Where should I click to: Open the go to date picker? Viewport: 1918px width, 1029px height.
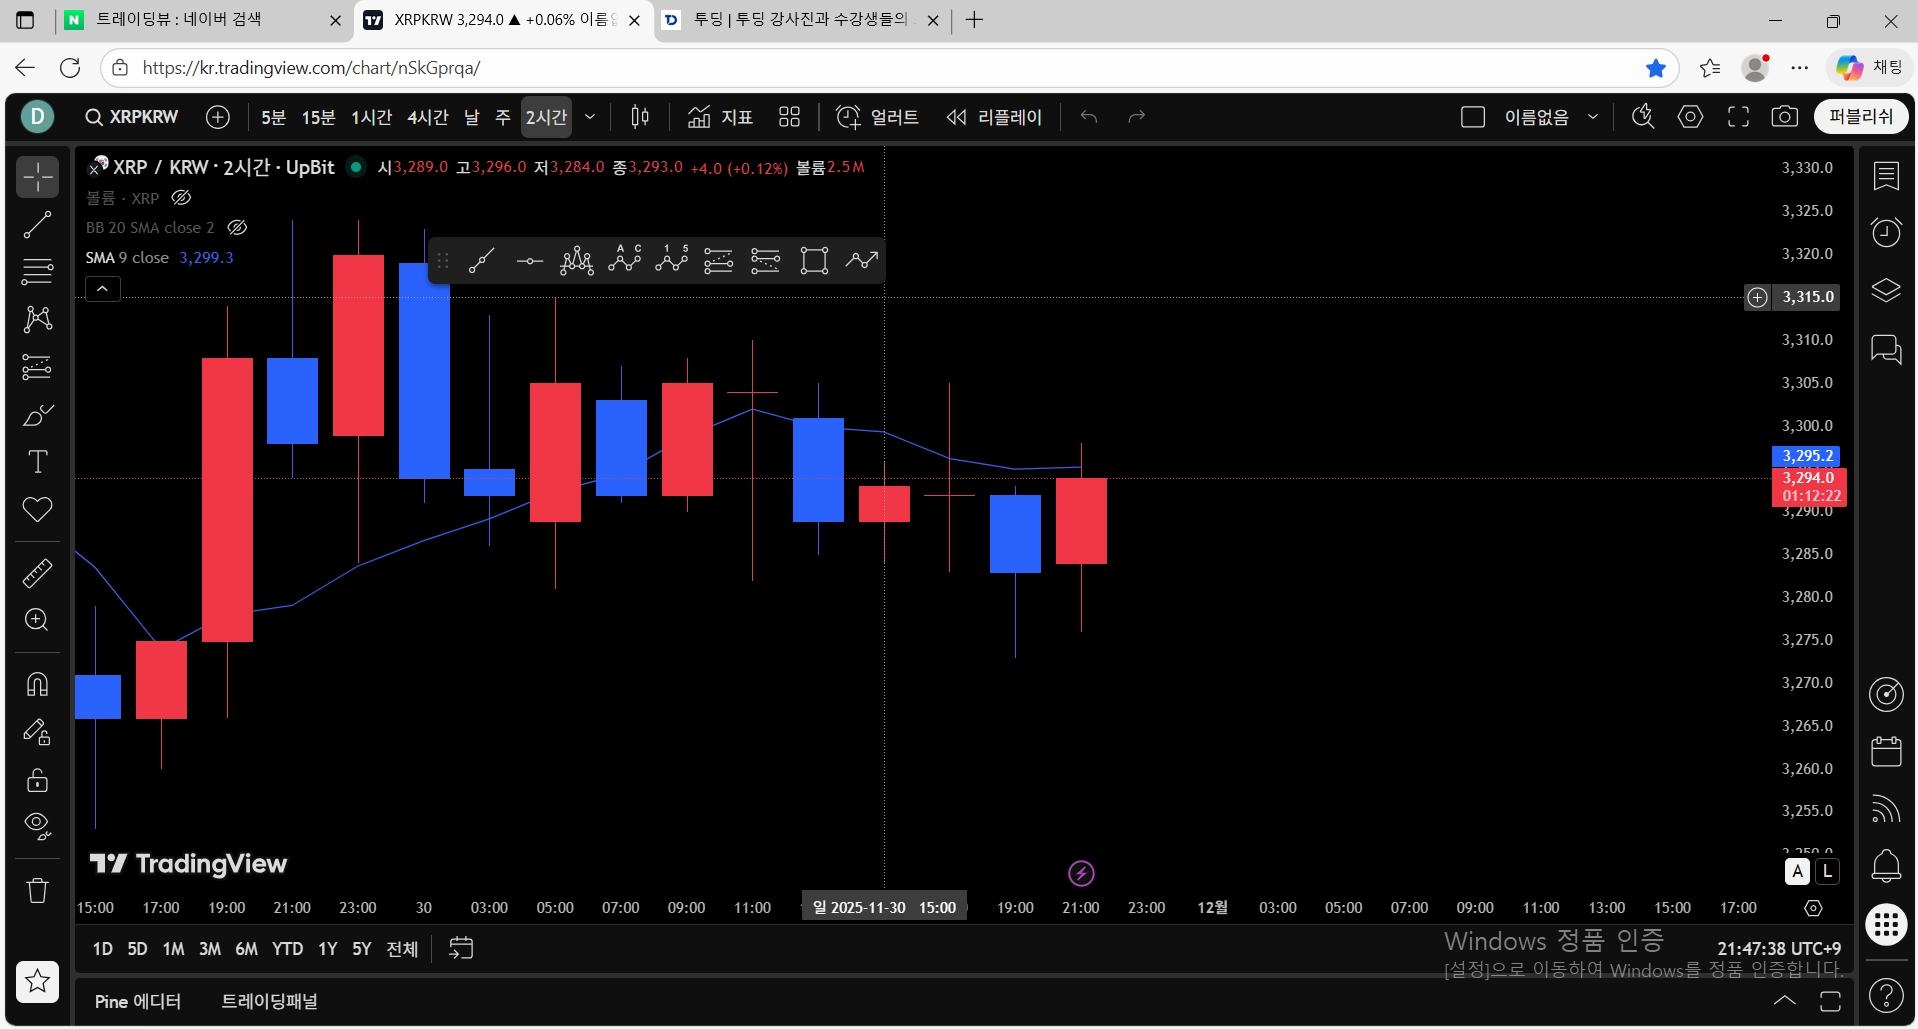[x=461, y=948]
